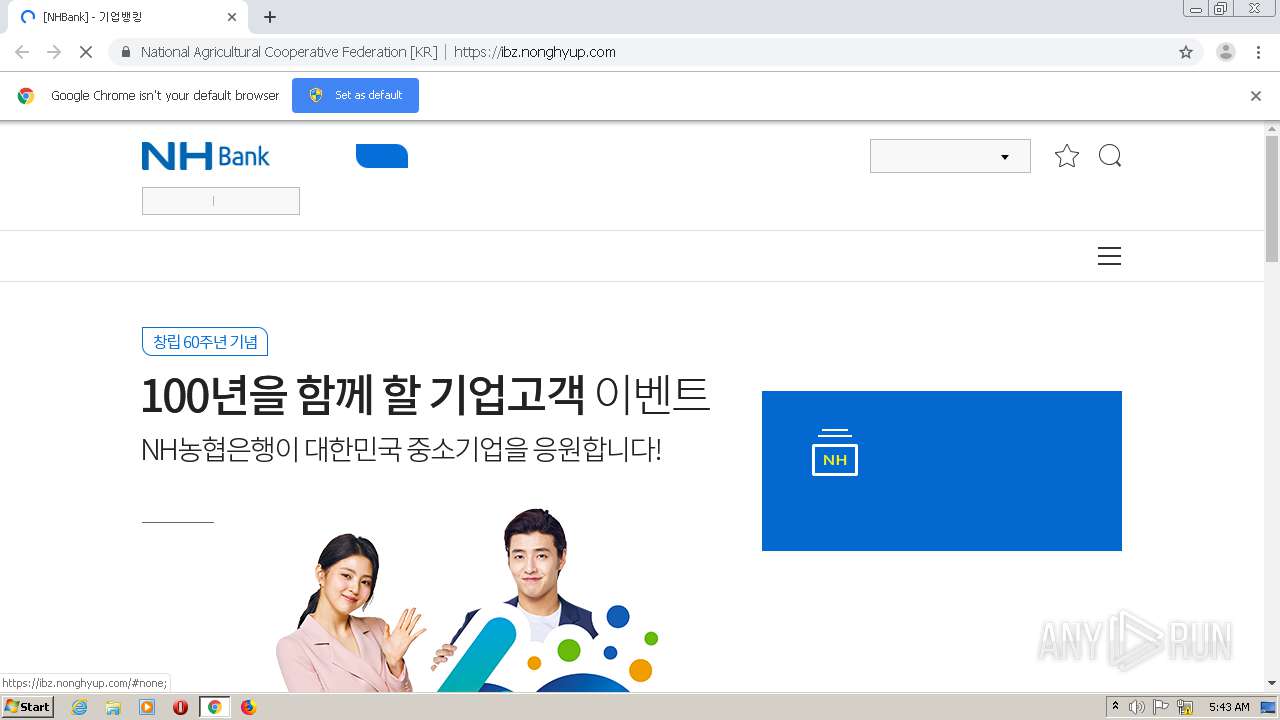Launch Internet Explorer from taskbar
The height and width of the screenshot is (720, 1280).
point(79,707)
